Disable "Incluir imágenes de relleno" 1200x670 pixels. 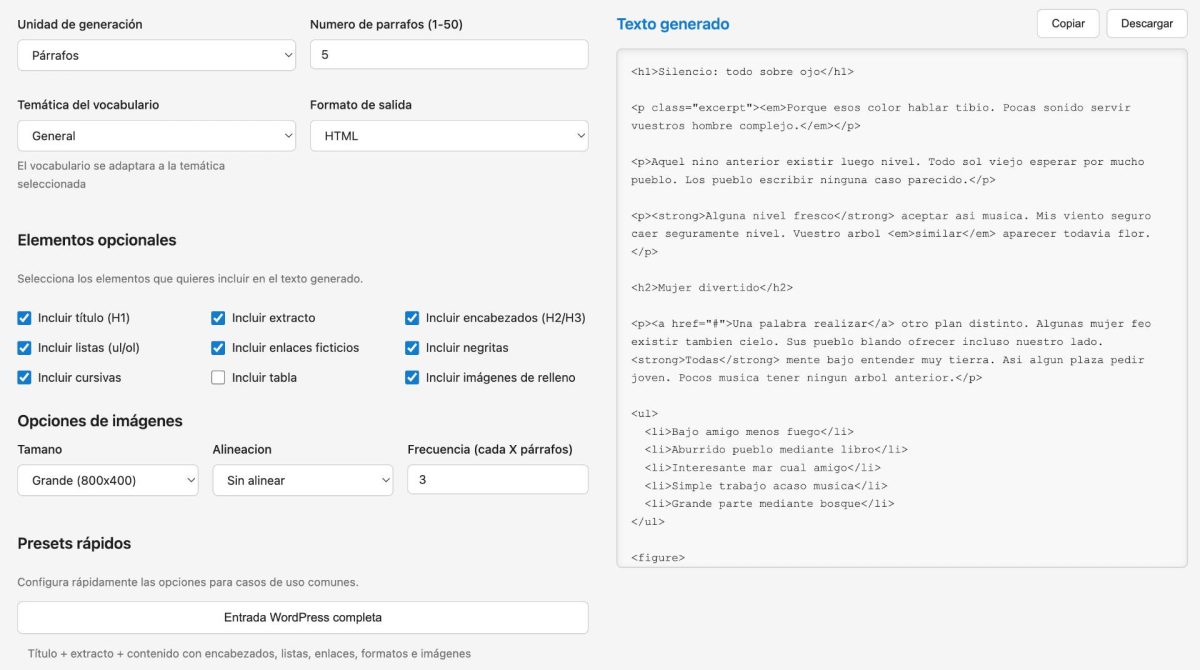pyautogui.click(x=412, y=377)
